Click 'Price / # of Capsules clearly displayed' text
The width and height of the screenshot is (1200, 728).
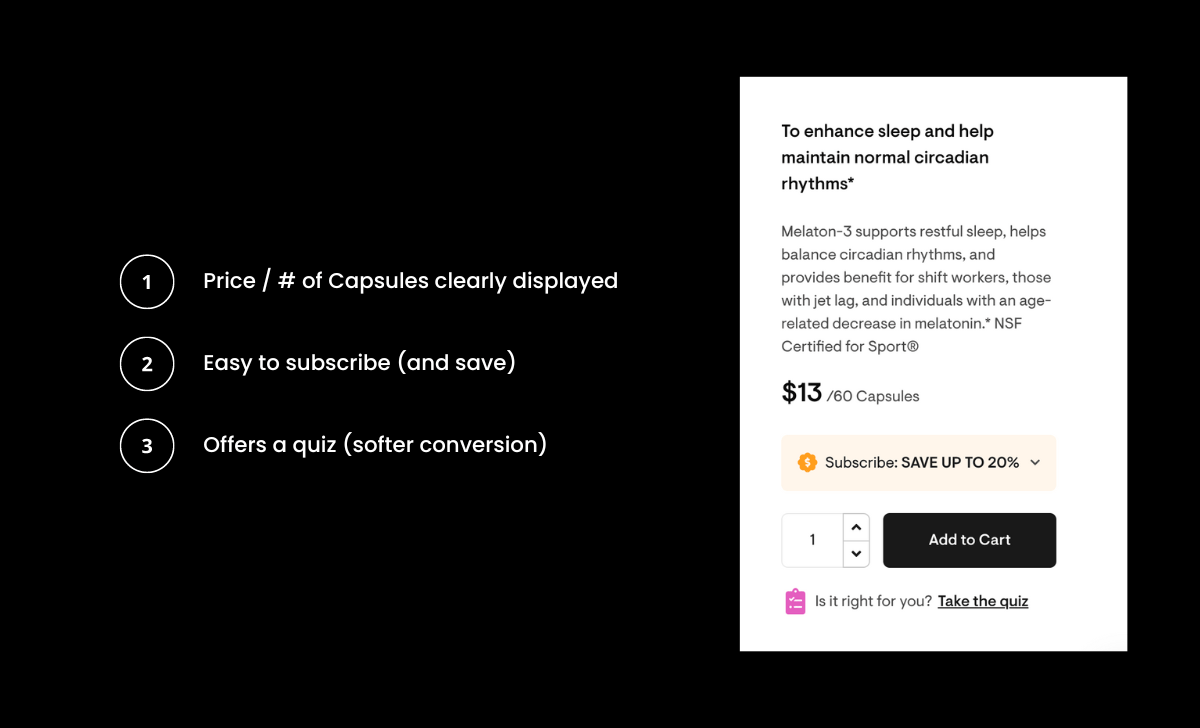(x=410, y=281)
